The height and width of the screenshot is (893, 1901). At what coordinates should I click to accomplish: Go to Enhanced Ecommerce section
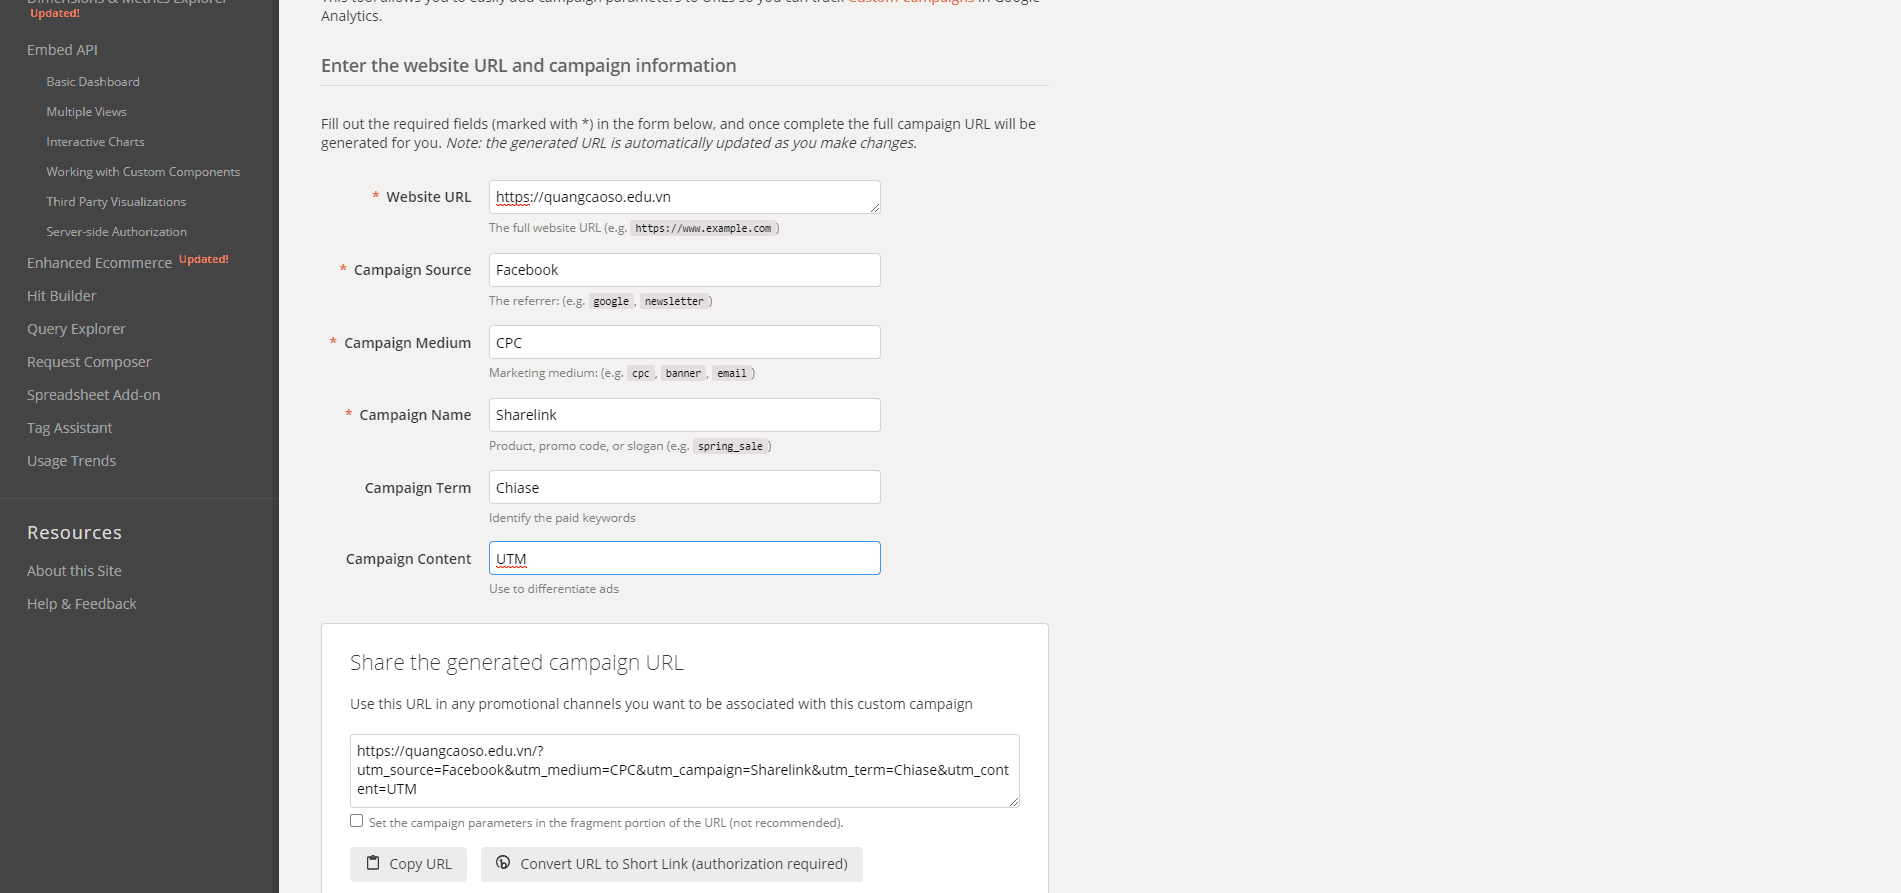(x=99, y=263)
